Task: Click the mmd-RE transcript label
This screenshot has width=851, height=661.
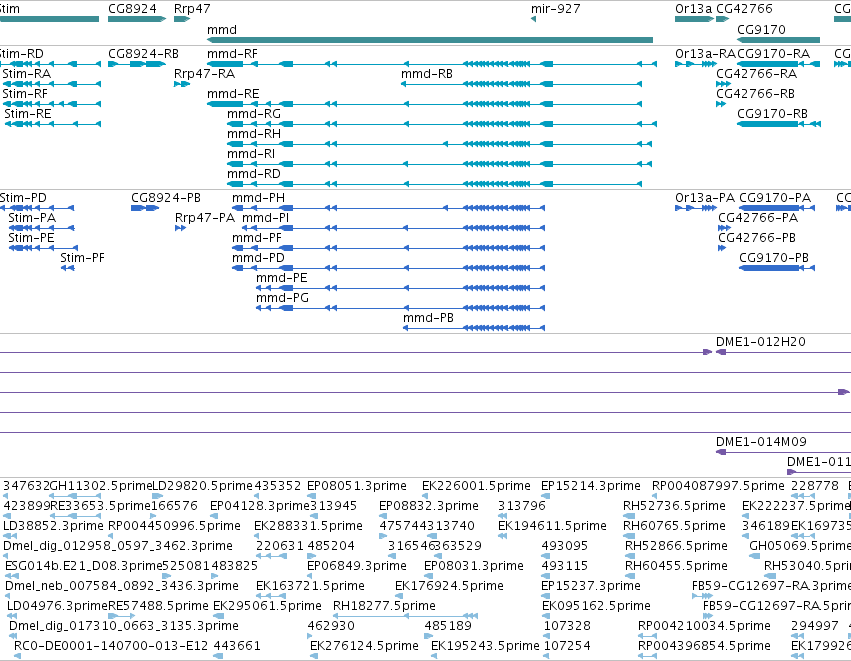Action: tap(233, 94)
